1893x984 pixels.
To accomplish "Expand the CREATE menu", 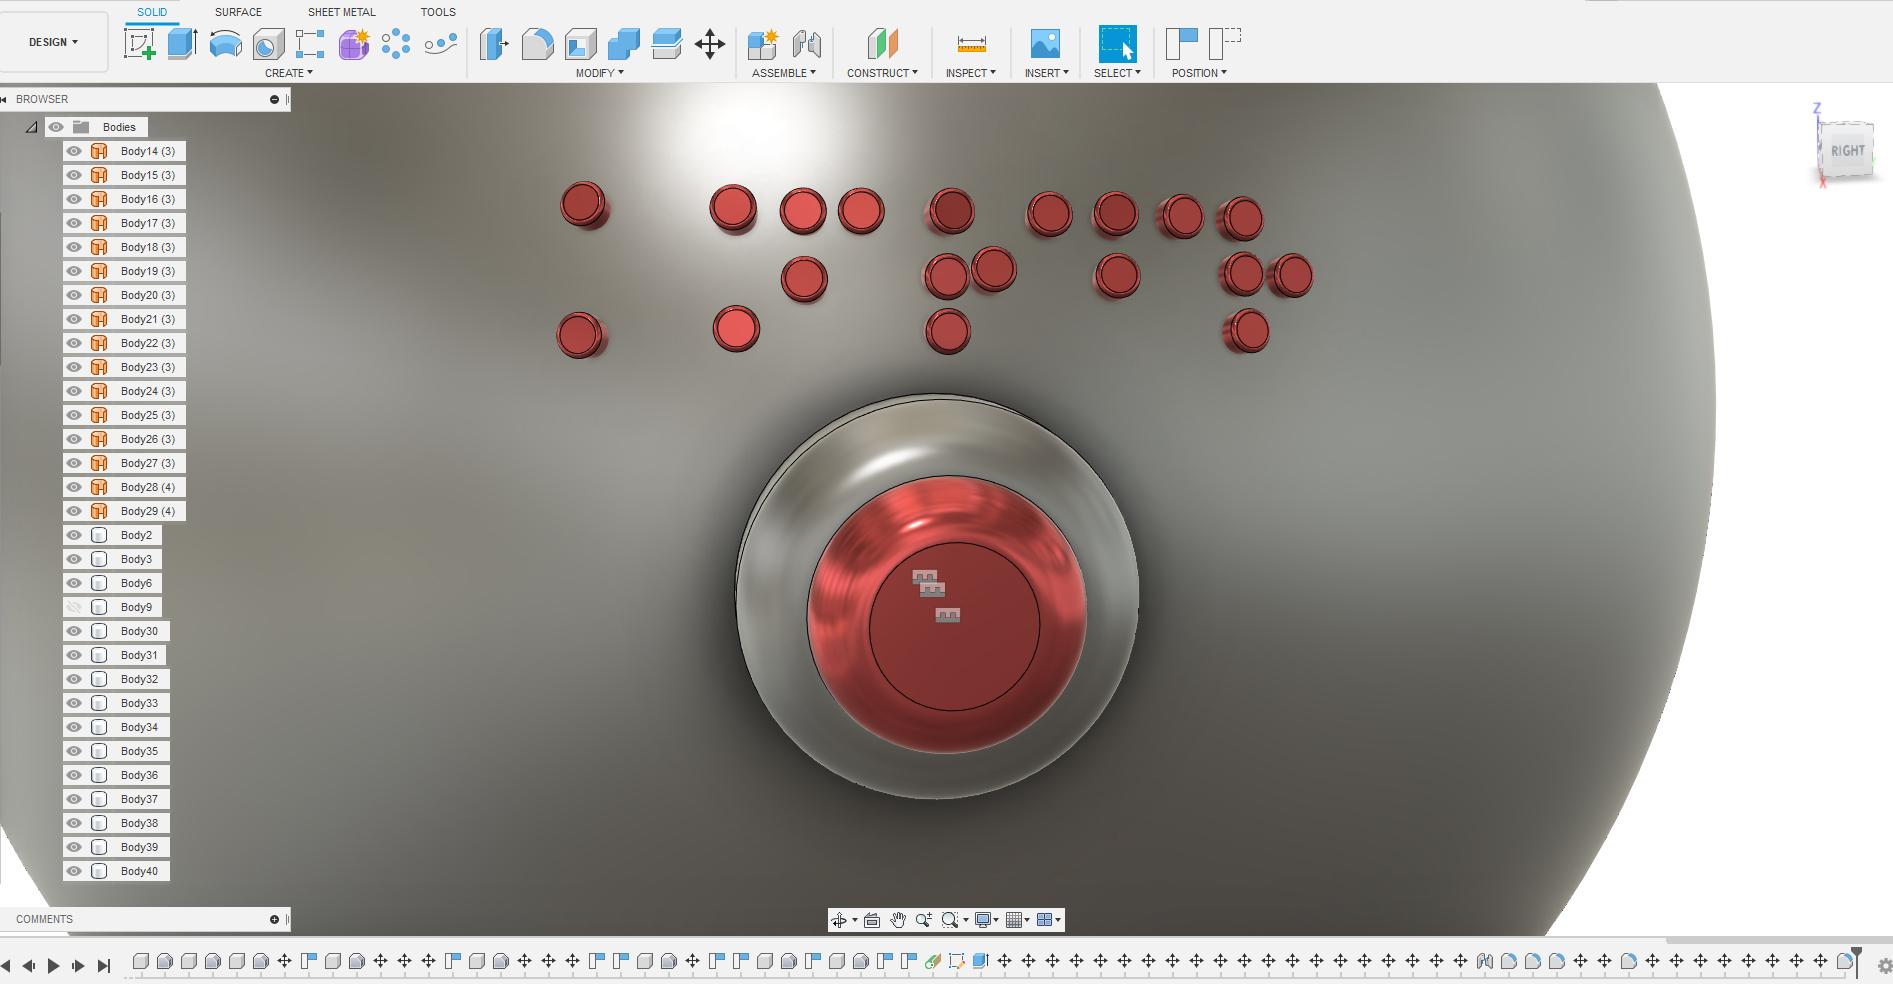I will pyautogui.click(x=289, y=73).
